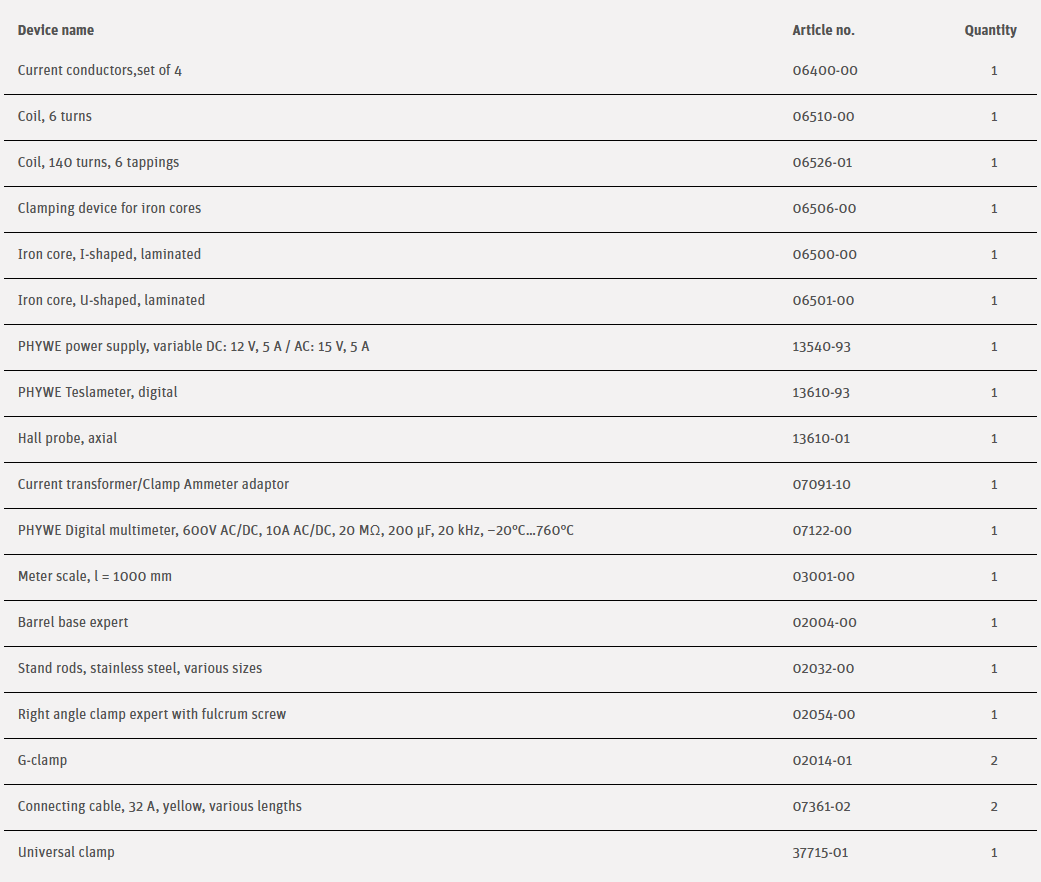Click Meter scale, l = 1000 mm
This screenshot has height=882, width=1041.
[94, 577]
